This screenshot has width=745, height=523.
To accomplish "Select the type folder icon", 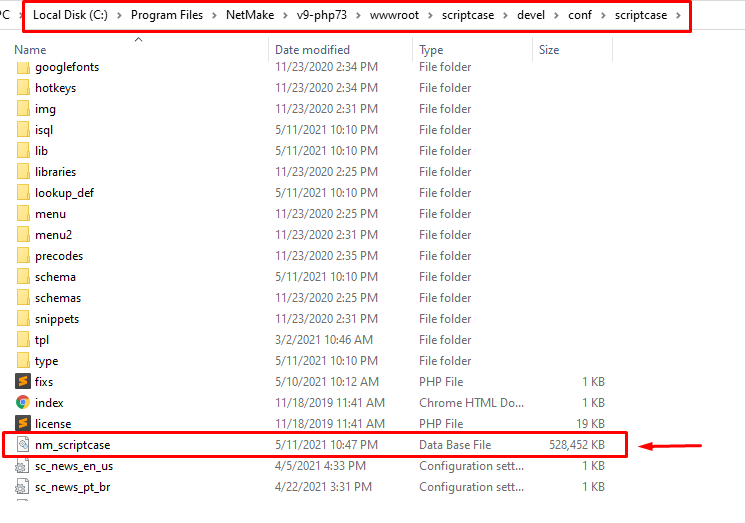I will [23, 361].
